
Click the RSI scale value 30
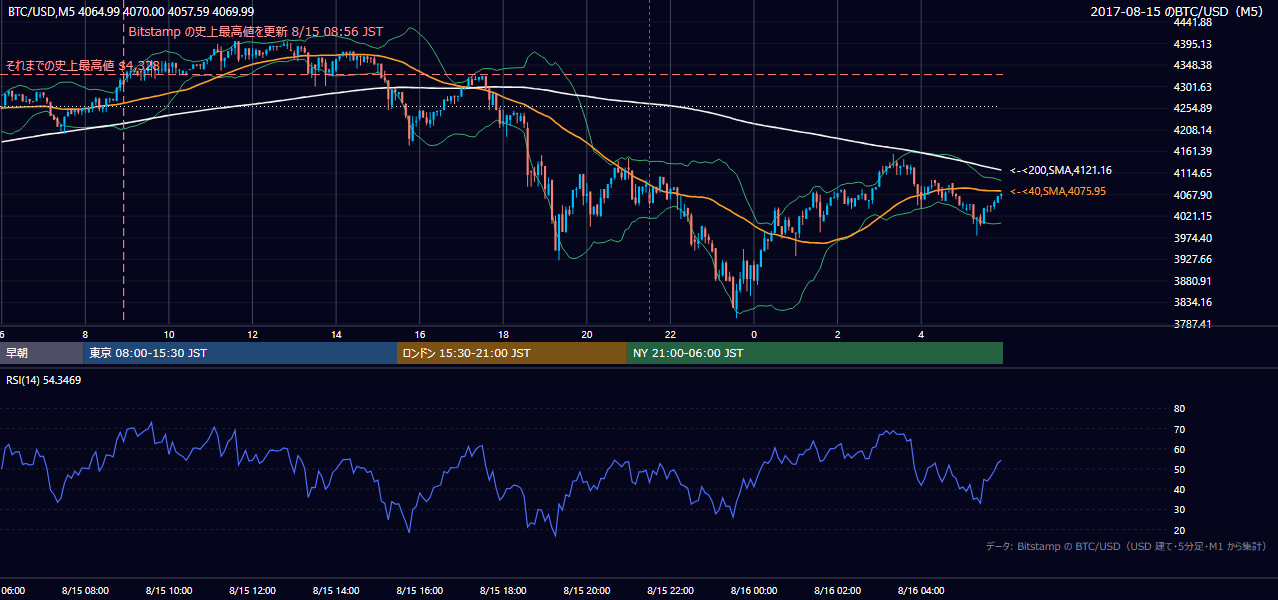pyautogui.click(x=1179, y=510)
